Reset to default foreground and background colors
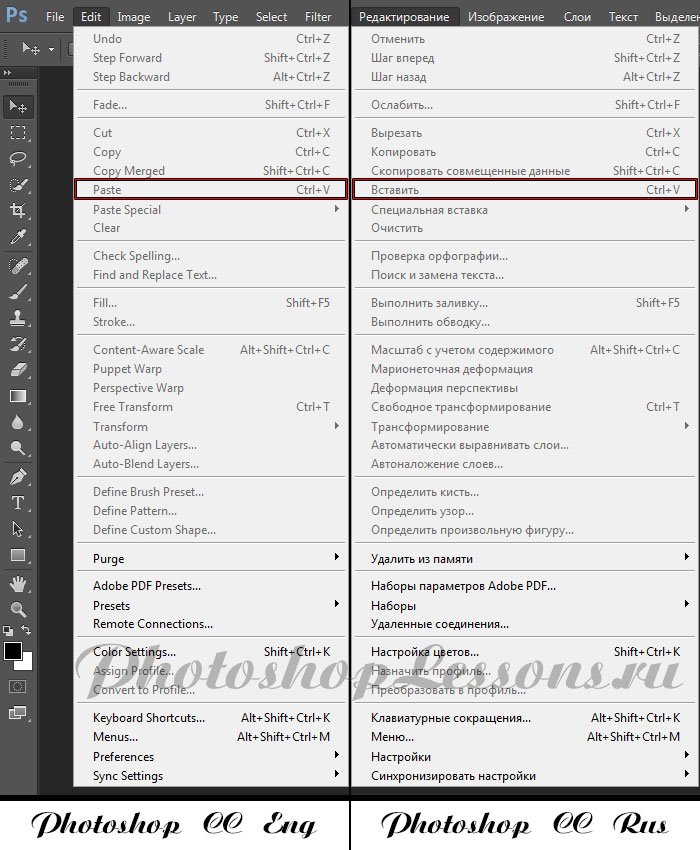 [8, 631]
